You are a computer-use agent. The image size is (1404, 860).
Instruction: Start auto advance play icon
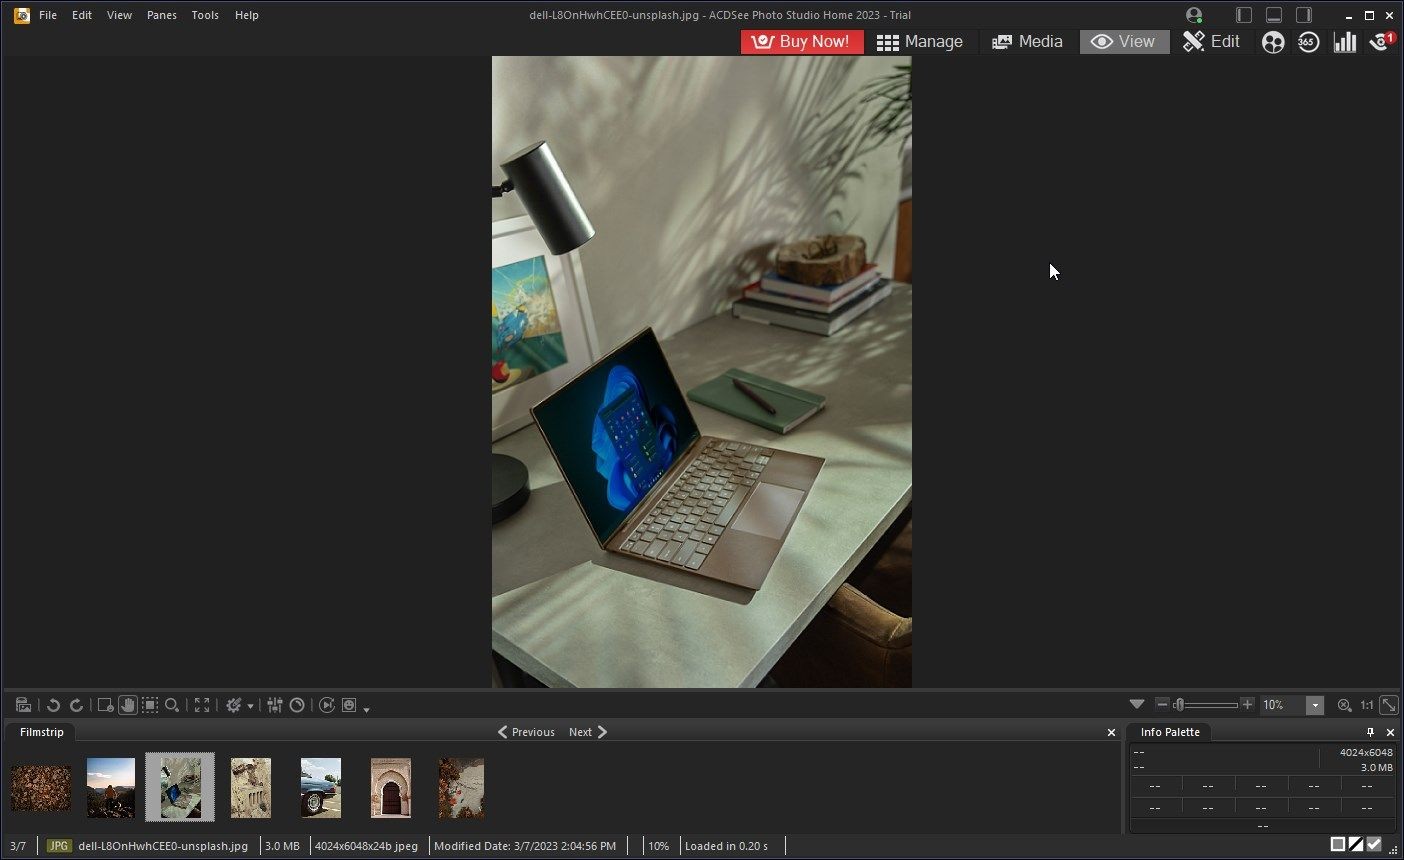click(x=327, y=705)
